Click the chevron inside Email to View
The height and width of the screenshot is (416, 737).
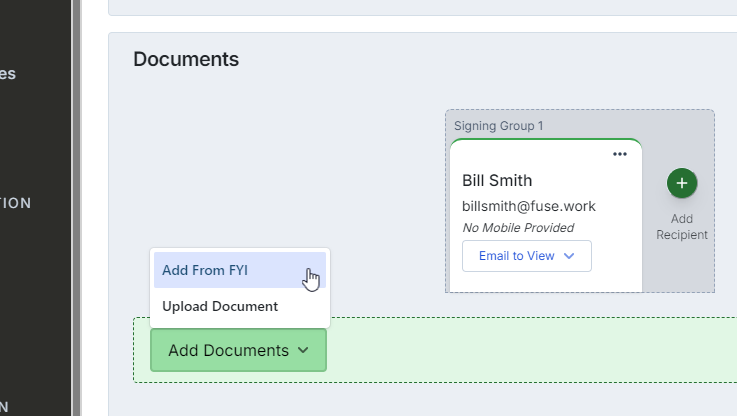tap(569, 256)
